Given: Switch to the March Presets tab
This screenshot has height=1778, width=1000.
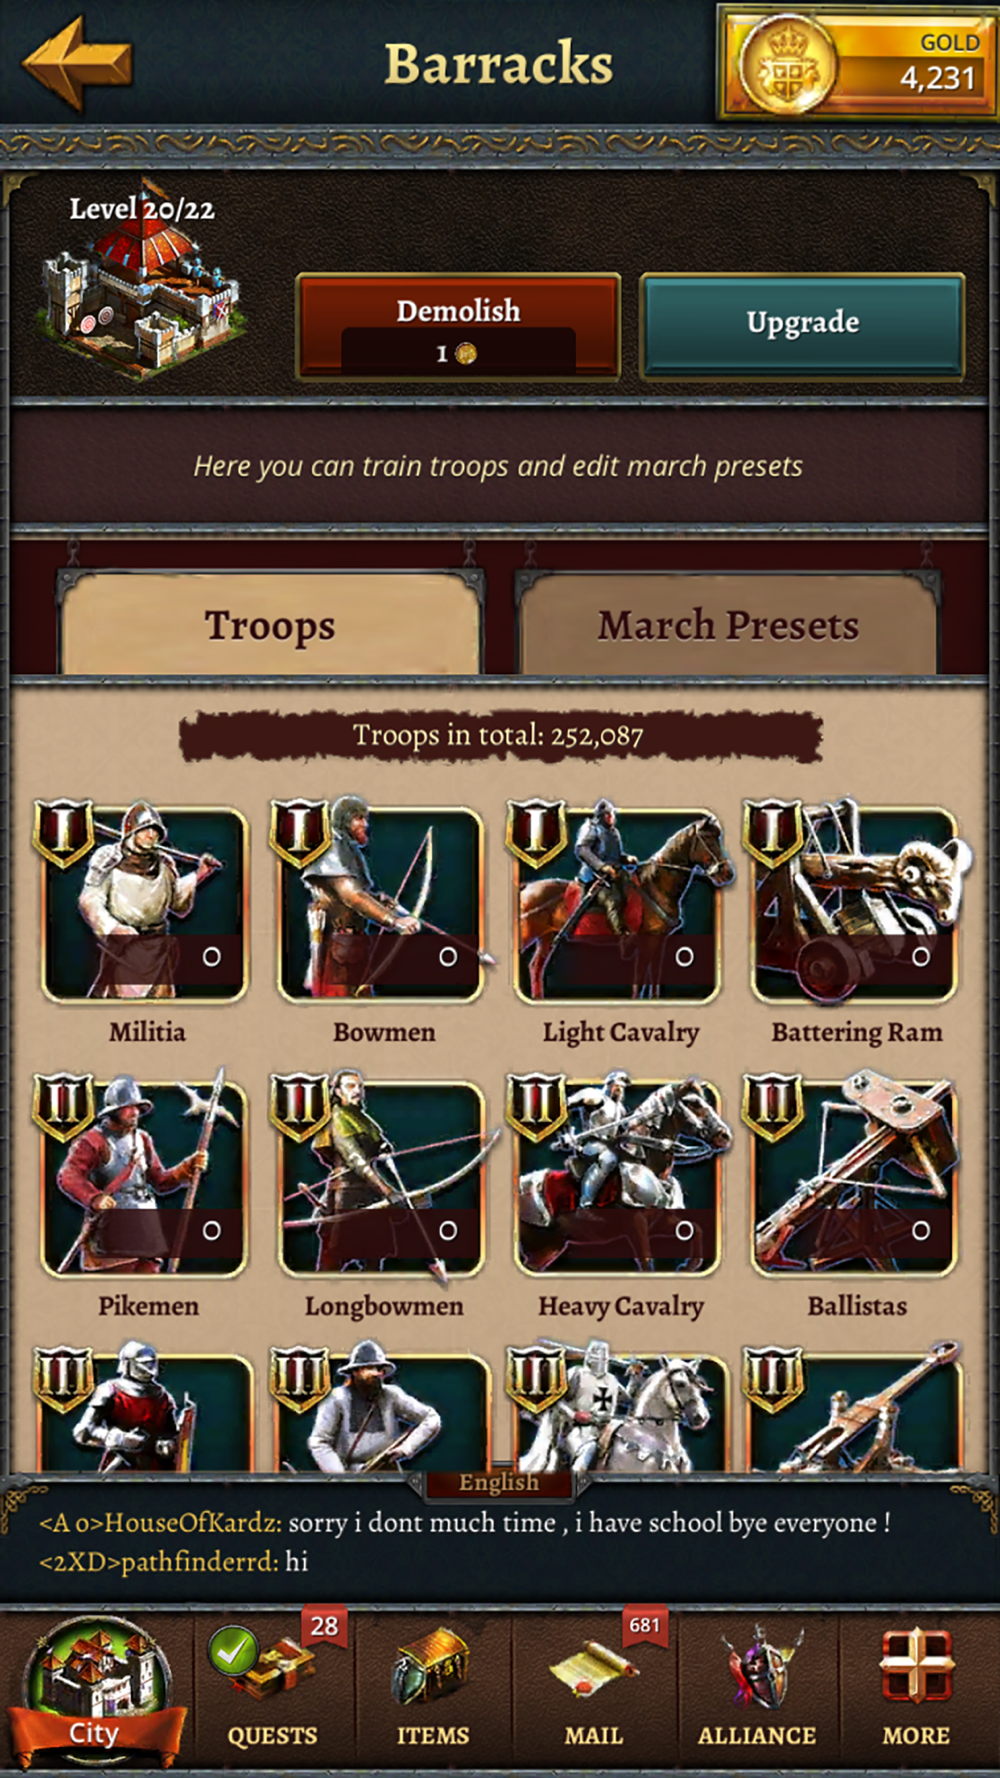Looking at the screenshot, I should tap(728, 624).
